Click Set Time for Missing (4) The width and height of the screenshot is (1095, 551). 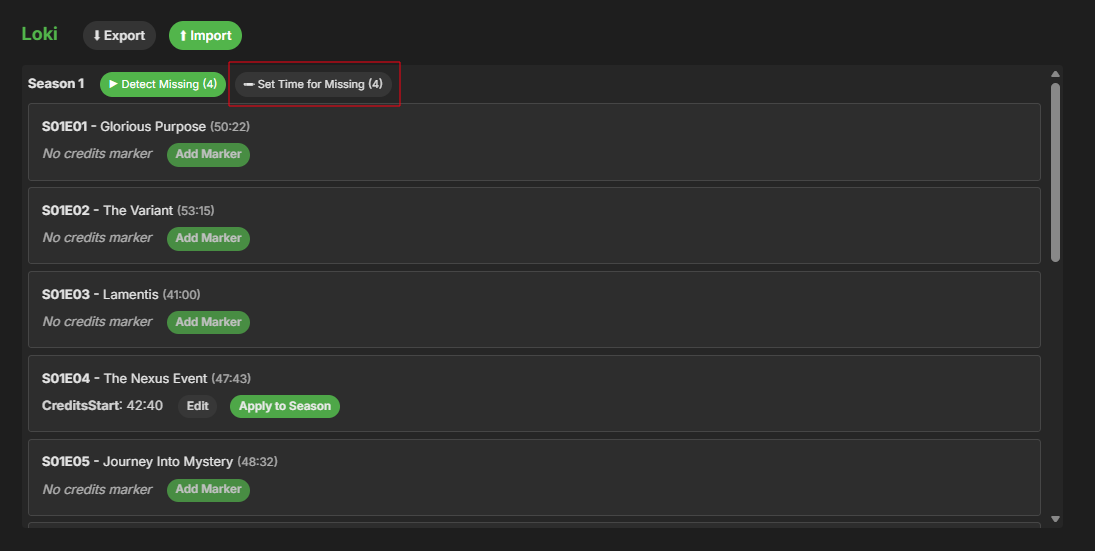click(313, 84)
